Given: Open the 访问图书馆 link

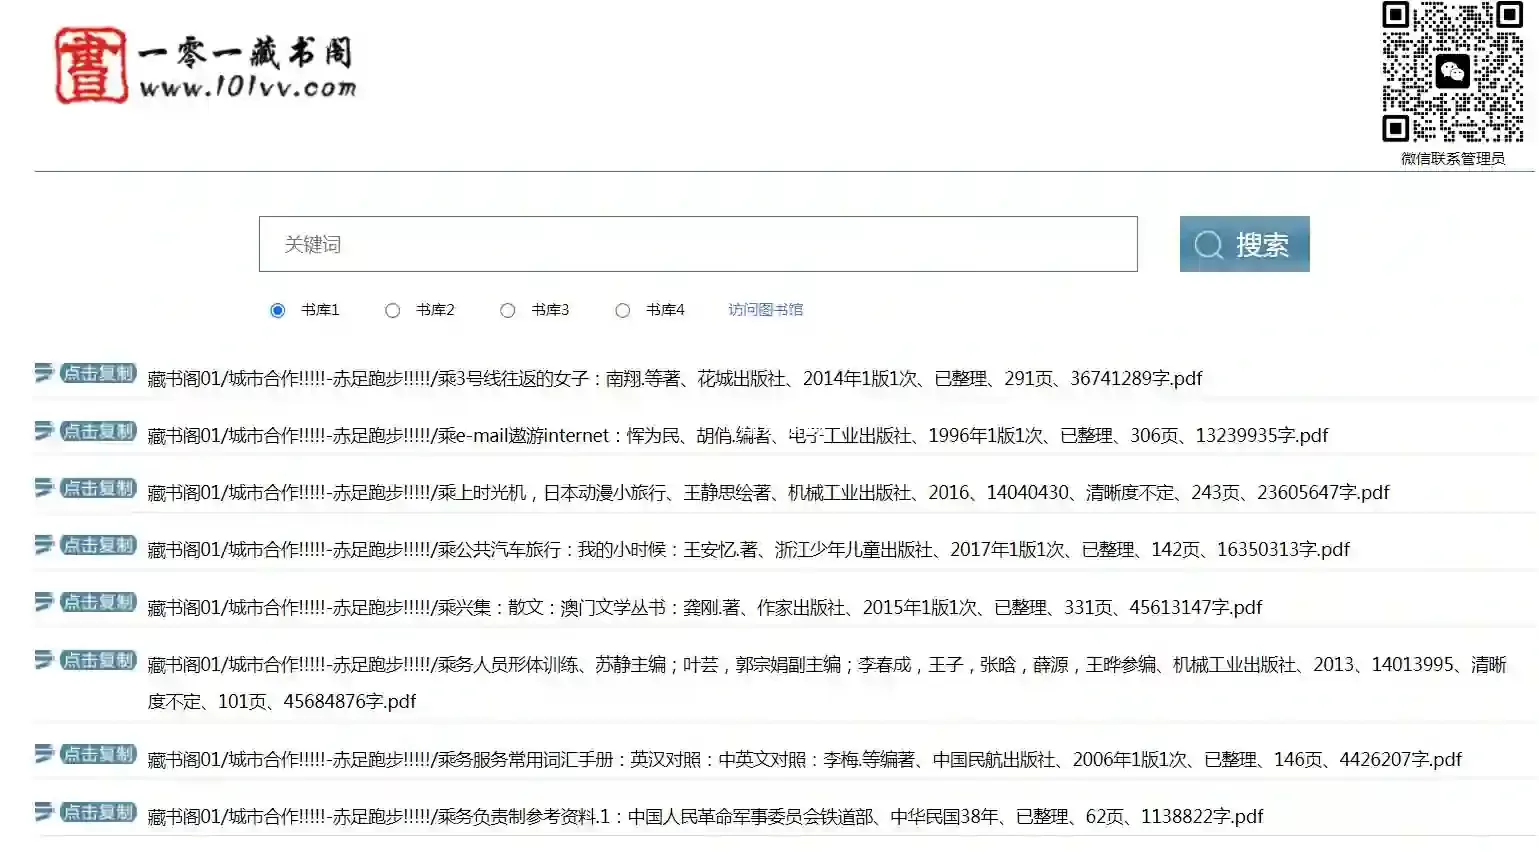Looking at the screenshot, I should point(766,310).
